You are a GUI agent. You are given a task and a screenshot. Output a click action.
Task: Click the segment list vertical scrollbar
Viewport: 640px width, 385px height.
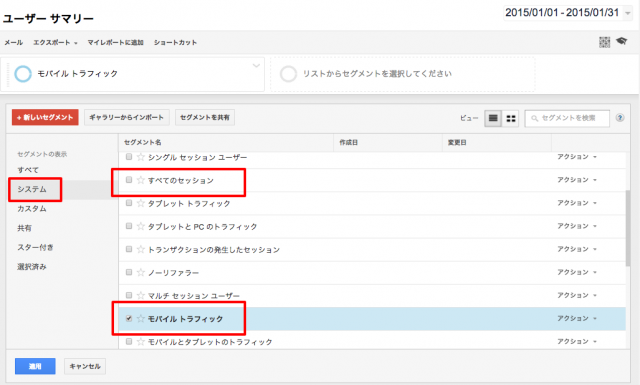click(628, 229)
